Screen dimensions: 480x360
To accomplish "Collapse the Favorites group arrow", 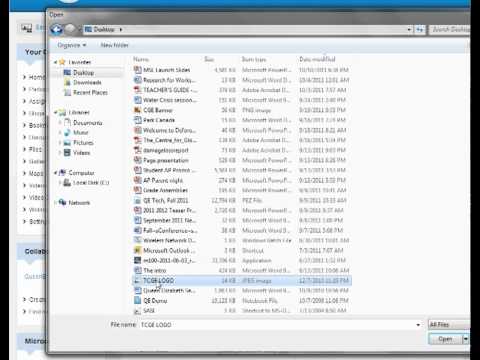I will pyautogui.click(x=55, y=62).
